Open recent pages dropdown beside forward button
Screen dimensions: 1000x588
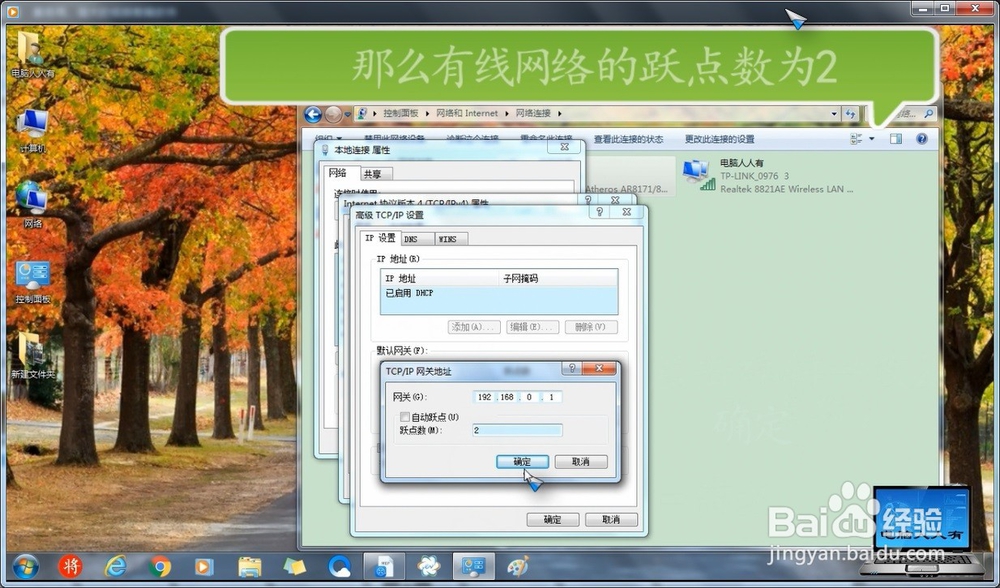pos(348,115)
